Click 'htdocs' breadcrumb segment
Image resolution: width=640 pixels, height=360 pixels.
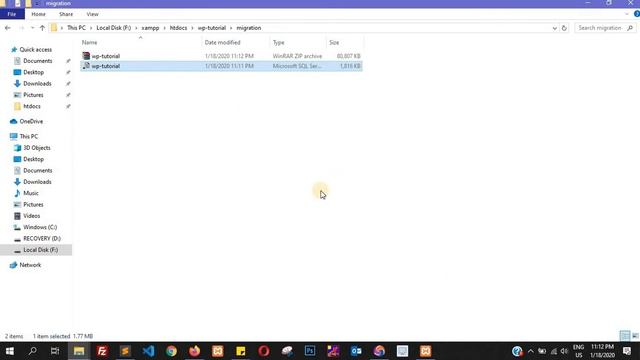coord(178,28)
